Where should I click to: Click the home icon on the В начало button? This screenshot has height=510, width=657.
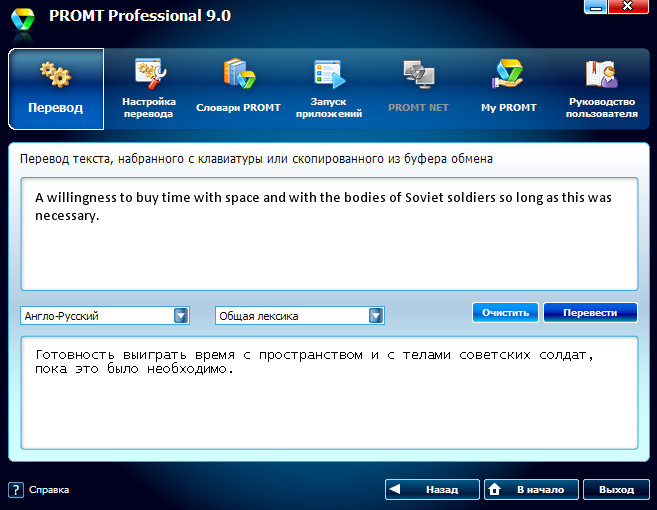pos(494,489)
